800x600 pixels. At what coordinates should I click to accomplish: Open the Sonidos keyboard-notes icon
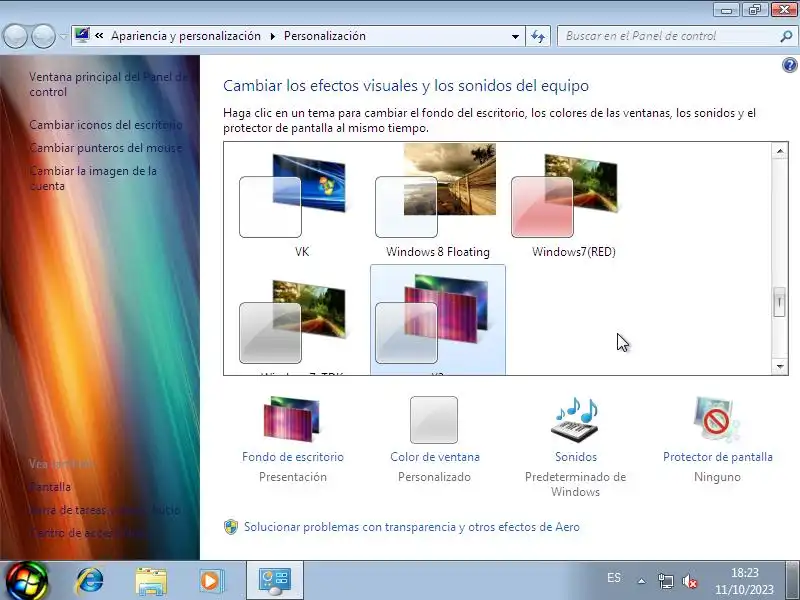[x=575, y=419]
